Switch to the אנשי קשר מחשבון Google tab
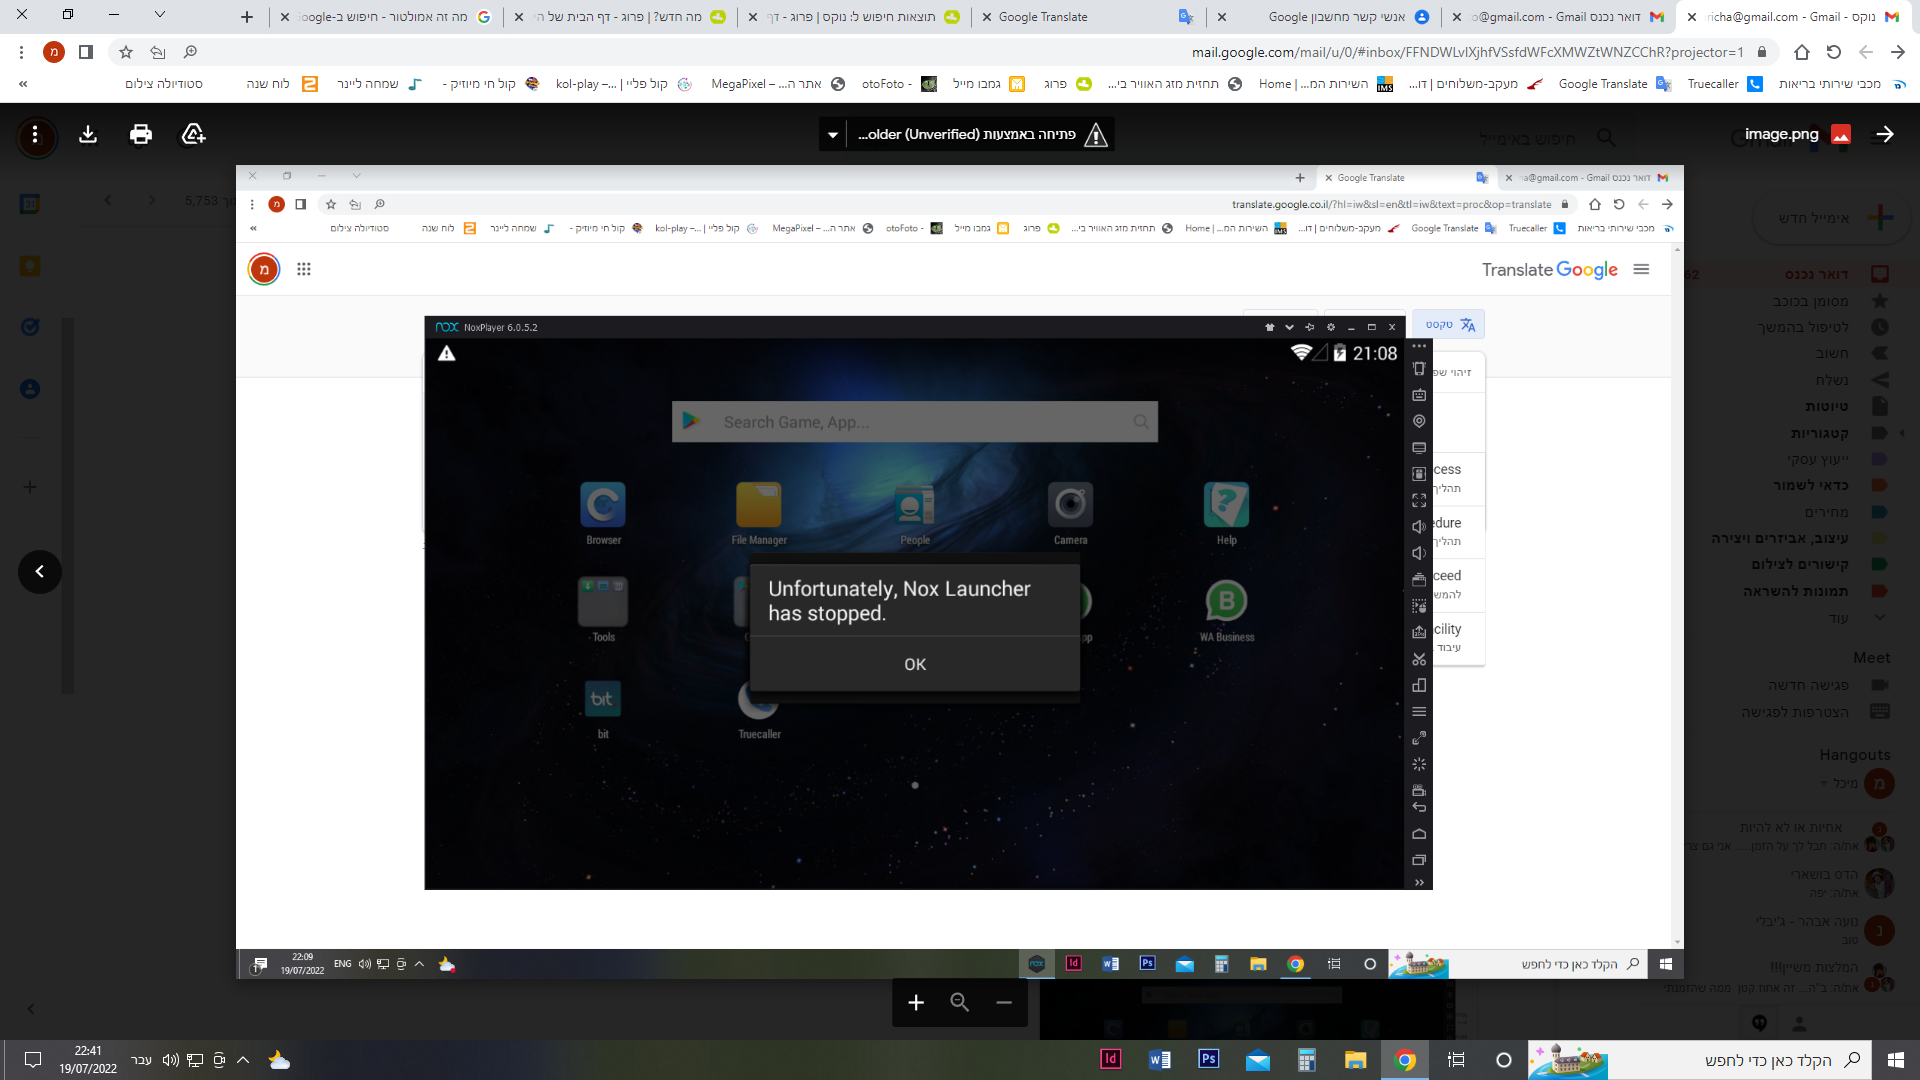 tap(1325, 17)
